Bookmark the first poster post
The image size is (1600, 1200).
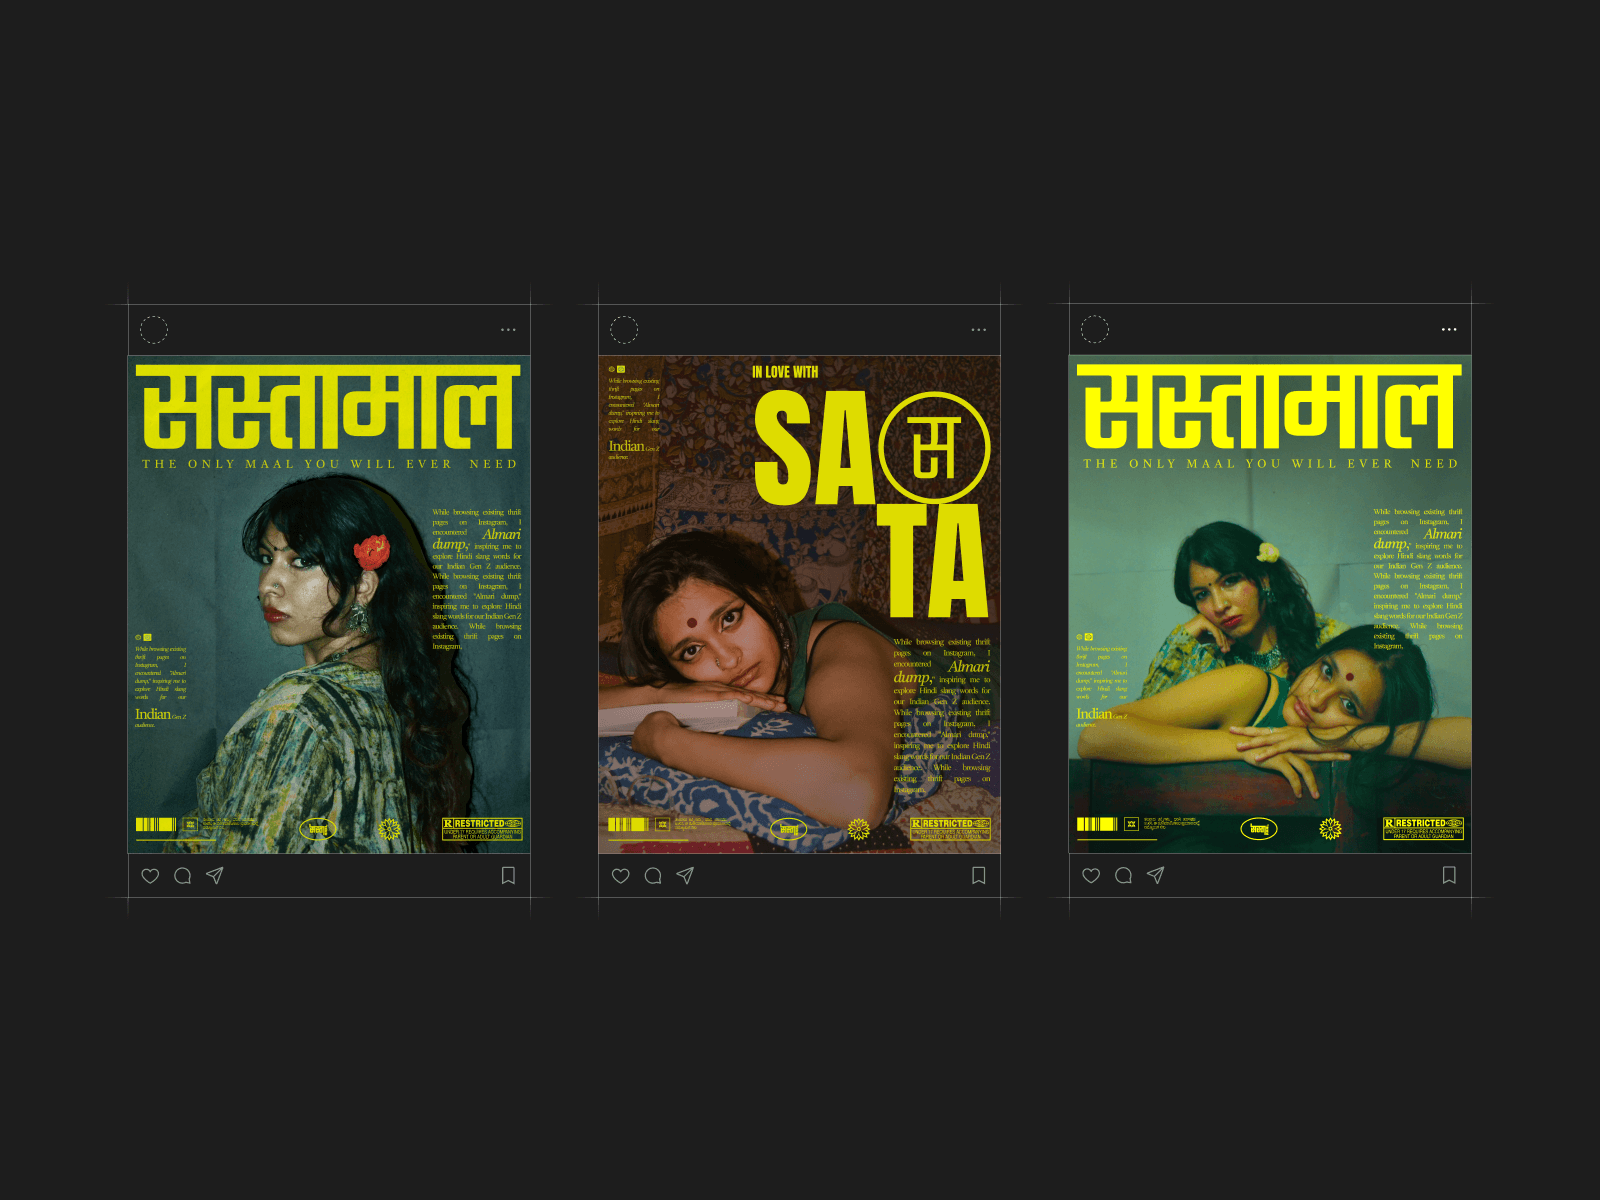tap(508, 876)
